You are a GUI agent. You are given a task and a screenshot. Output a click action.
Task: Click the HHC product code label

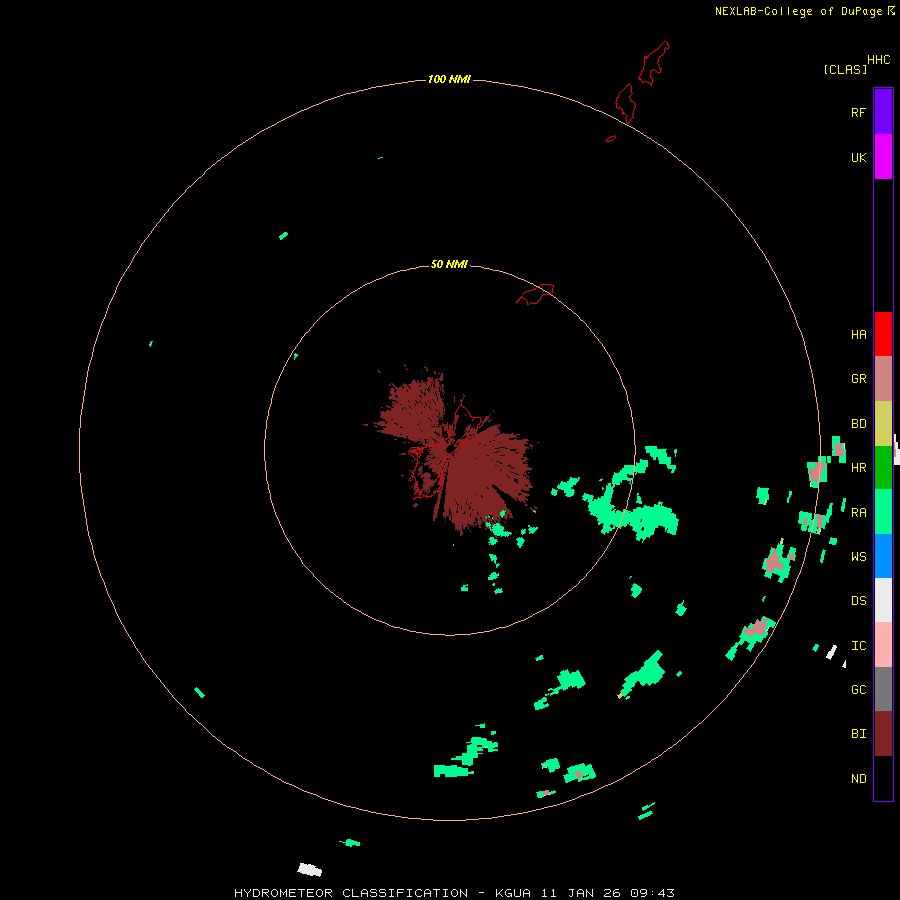click(x=879, y=60)
